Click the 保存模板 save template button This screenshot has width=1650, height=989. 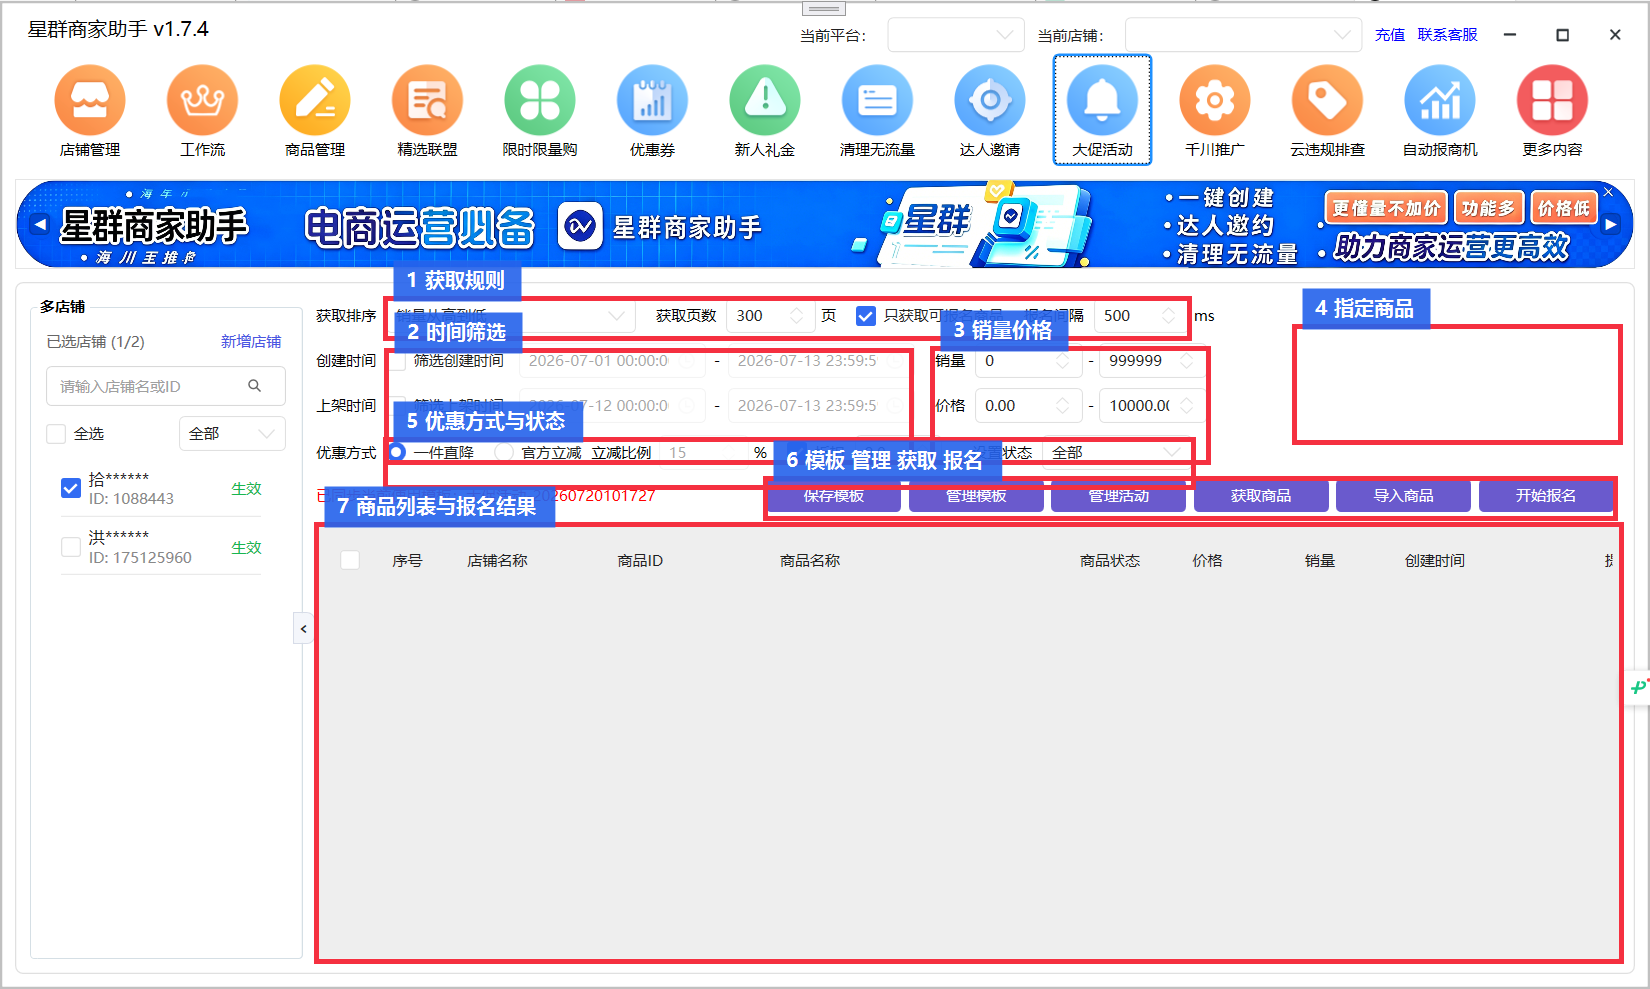click(x=834, y=496)
